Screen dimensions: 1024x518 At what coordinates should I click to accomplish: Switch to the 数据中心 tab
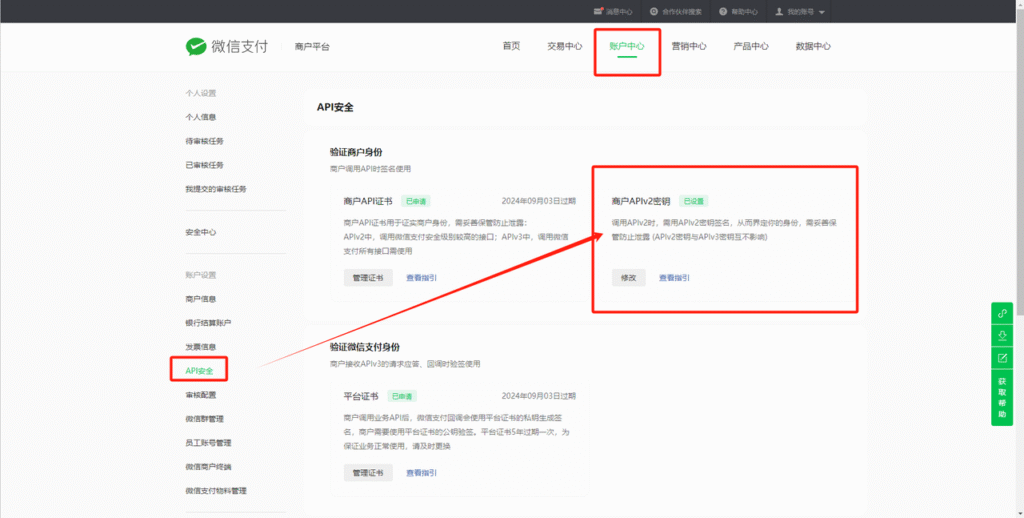pyautogui.click(x=813, y=46)
